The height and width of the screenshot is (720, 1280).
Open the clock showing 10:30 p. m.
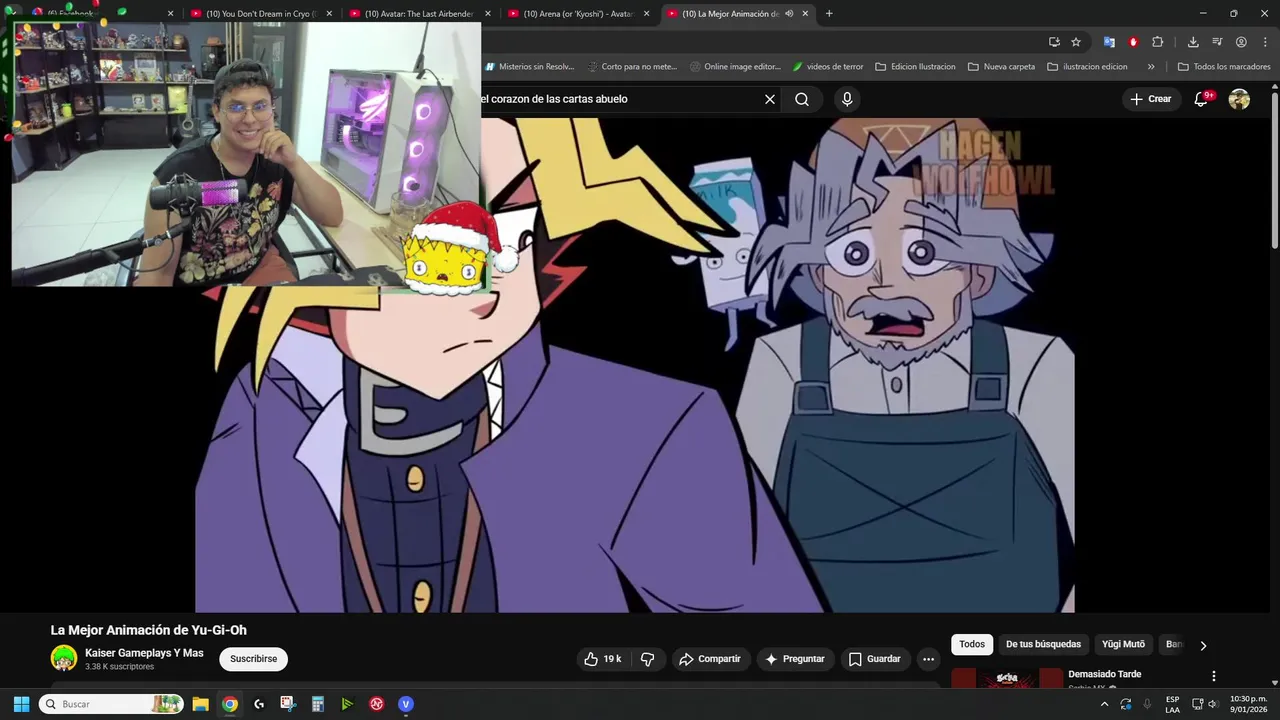pyautogui.click(x=1248, y=704)
